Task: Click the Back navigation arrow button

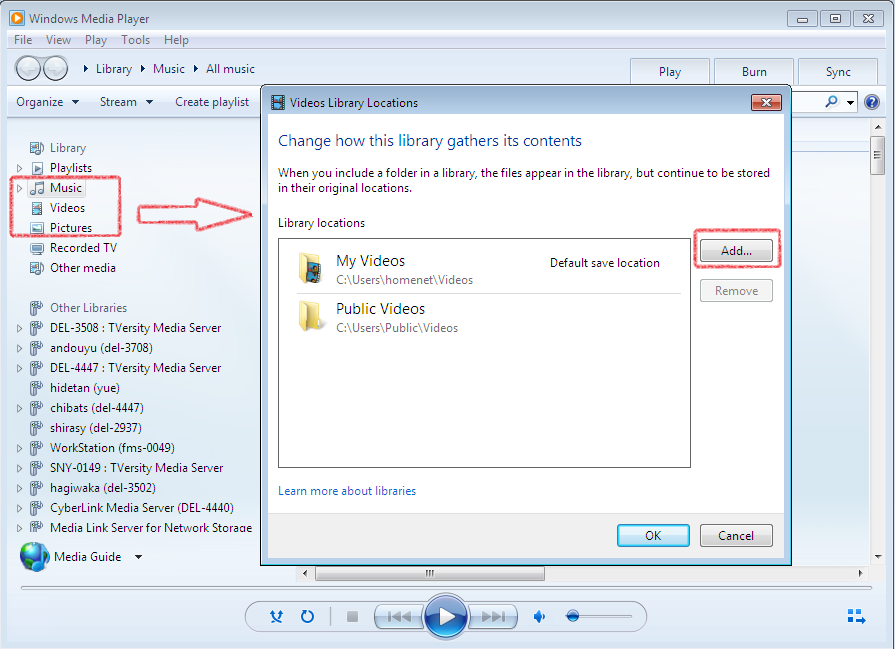Action: [x=27, y=69]
